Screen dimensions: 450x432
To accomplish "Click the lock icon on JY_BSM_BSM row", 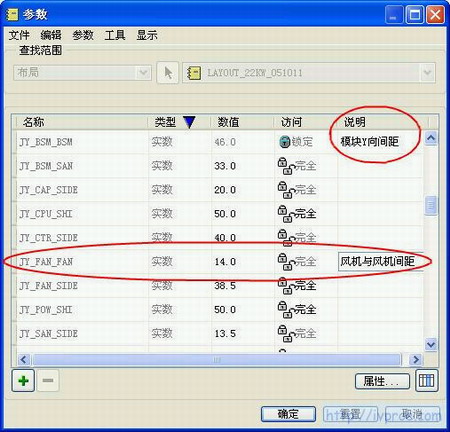I will coord(284,142).
